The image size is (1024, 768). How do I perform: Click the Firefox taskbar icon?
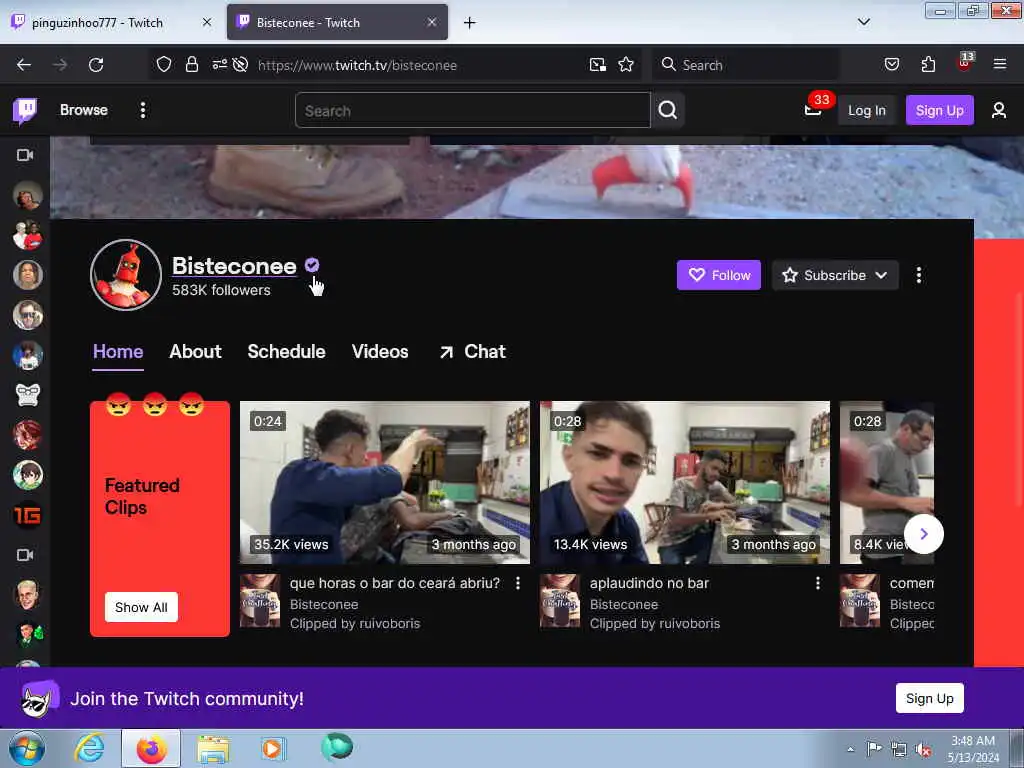coord(151,748)
